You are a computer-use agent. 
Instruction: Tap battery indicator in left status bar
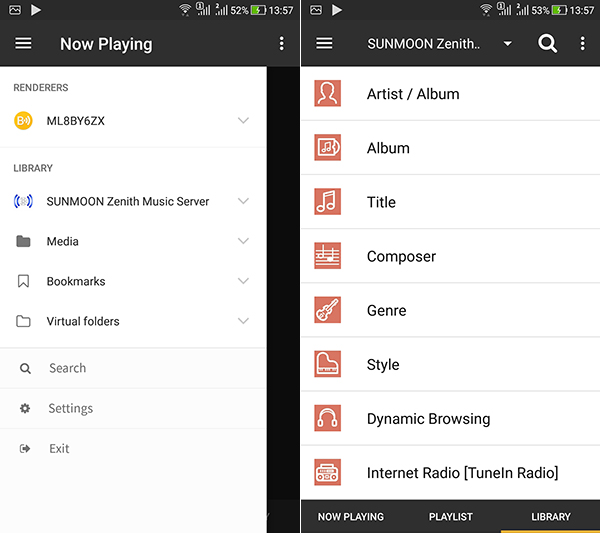258,10
